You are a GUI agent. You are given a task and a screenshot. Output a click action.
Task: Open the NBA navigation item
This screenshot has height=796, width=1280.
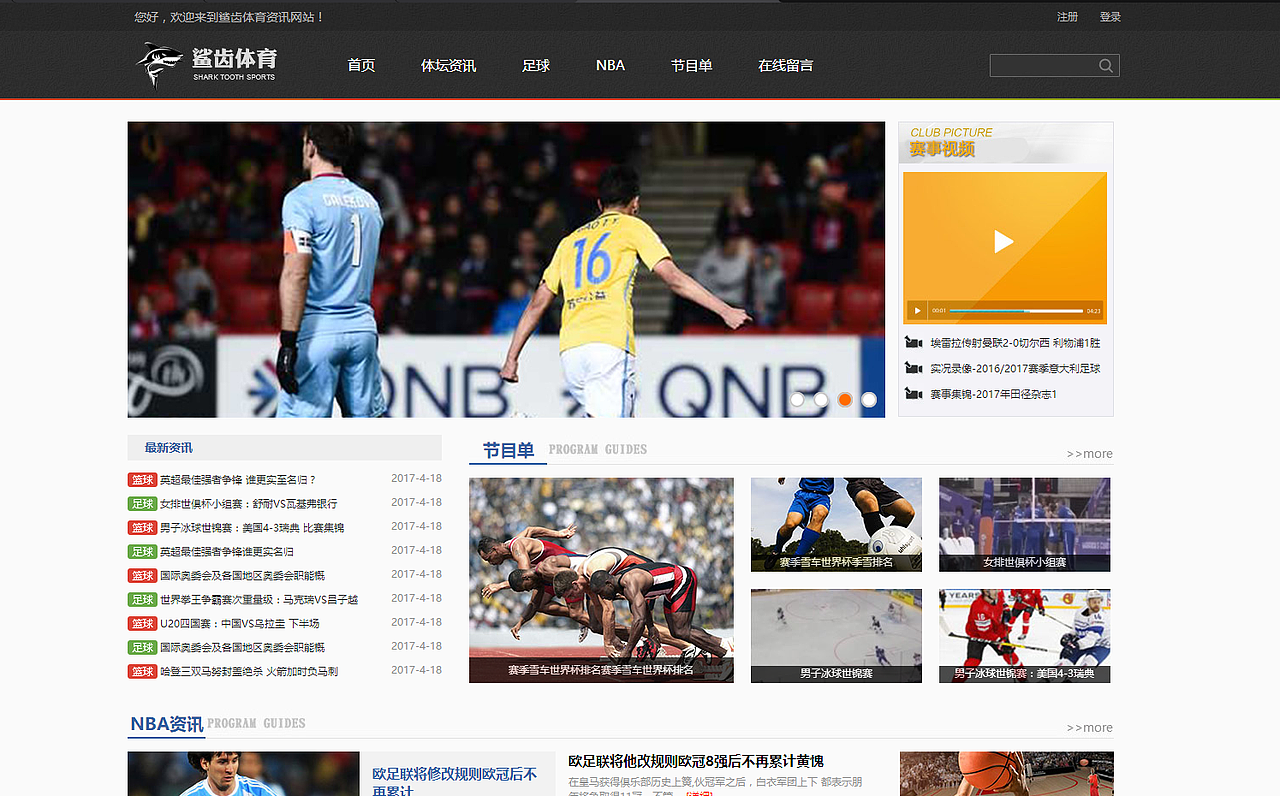(x=610, y=66)
